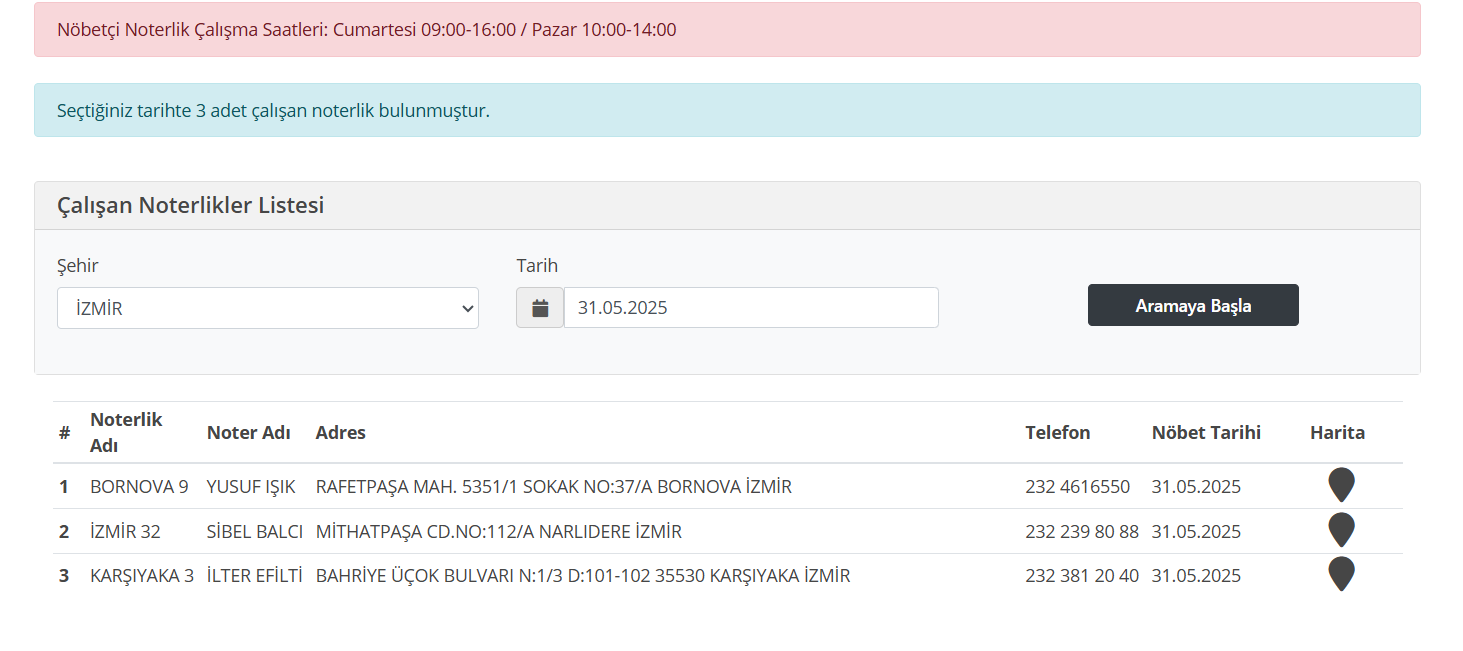Click notary name SİBEL BALCI
This screenshot has width=1463, height=651.
(255, 532)
